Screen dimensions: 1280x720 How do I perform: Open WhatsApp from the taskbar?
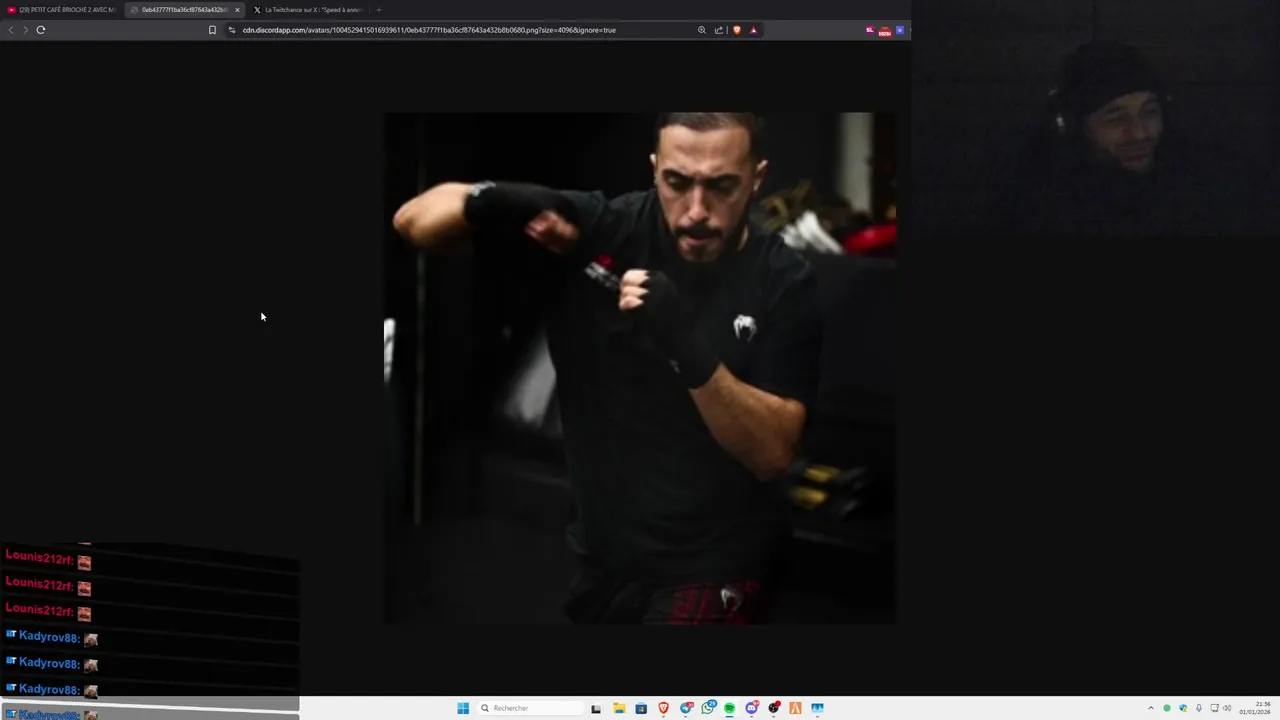click(x=708, y=708)
